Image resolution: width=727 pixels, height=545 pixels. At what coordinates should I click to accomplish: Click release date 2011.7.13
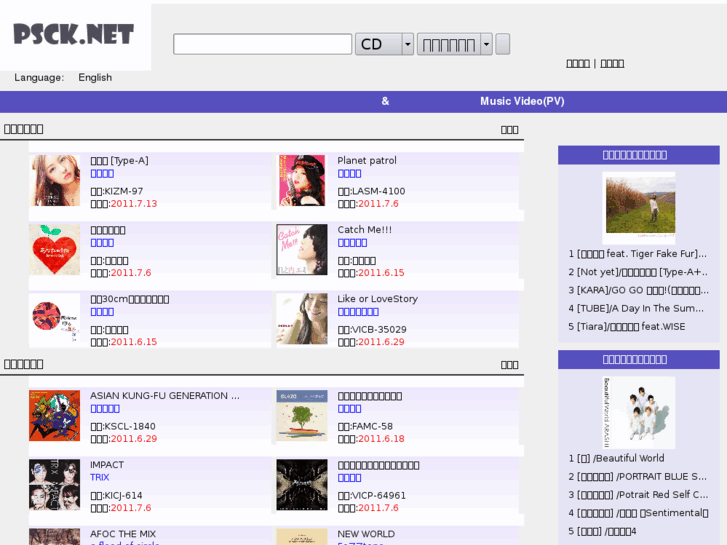coord(134,204)
